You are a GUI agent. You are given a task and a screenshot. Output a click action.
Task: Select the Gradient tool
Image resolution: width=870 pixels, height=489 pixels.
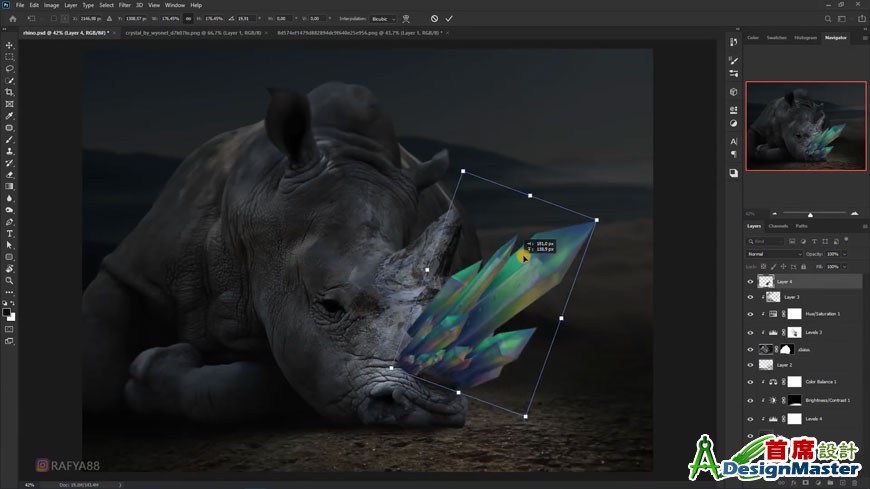click(9, 186)
